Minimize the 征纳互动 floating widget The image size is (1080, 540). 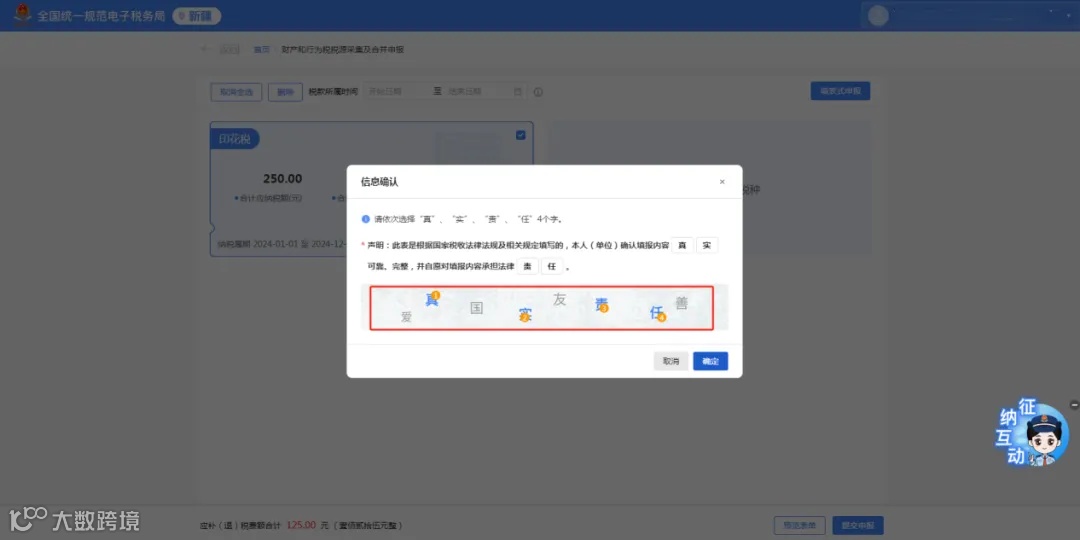[x=1074, y=406]
